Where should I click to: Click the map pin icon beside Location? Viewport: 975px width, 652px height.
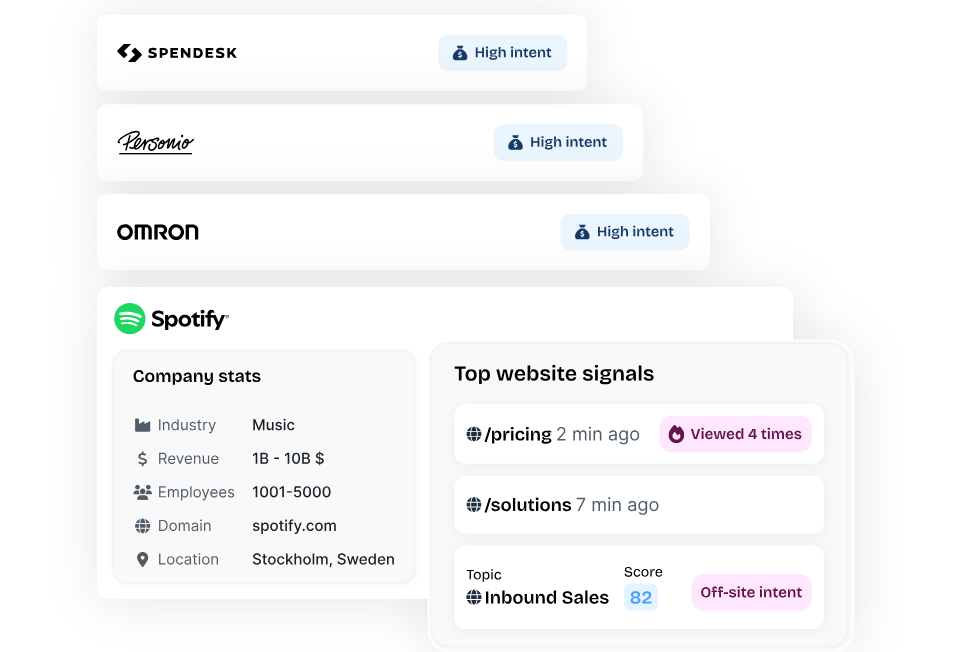[x=142, y=559]
